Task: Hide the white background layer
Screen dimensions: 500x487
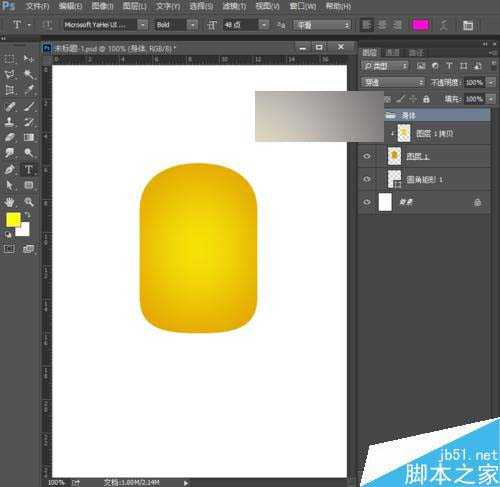Action: click(x=367, y=202)
